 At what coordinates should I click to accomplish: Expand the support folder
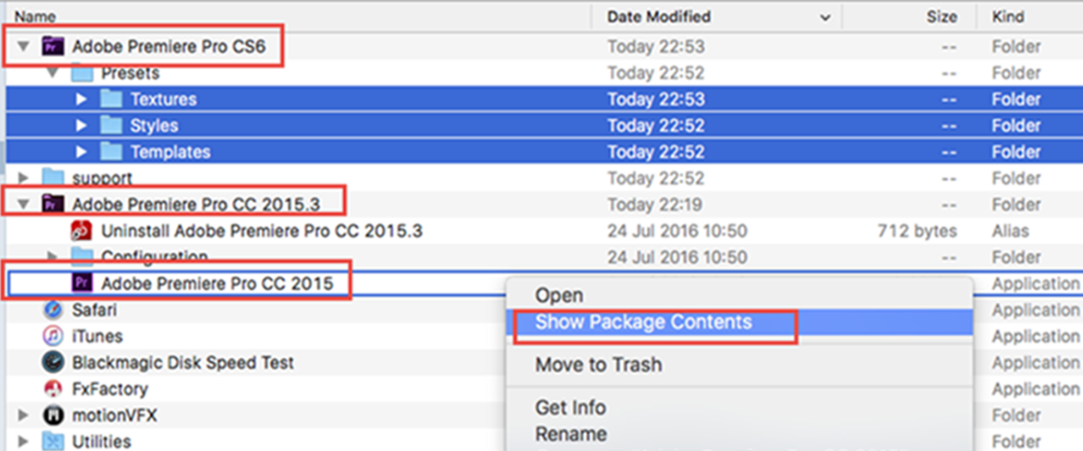[x=24, y=178]
